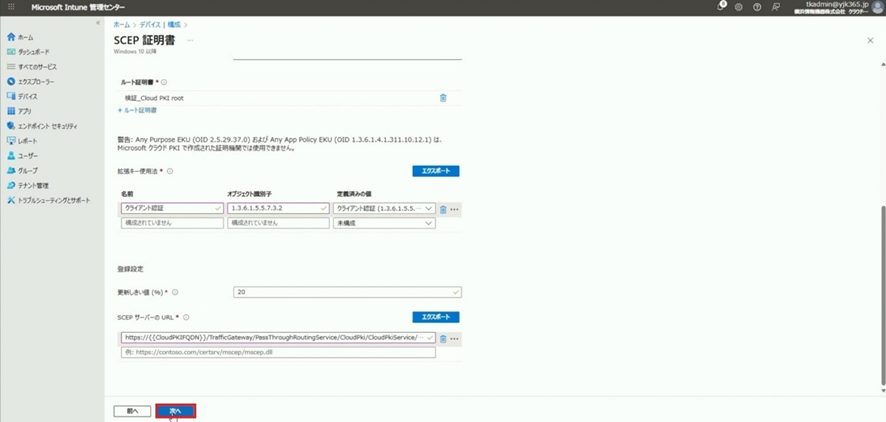The width and height of the screenshot is (886, 422).
Task: Open the 未構成 predefined value dropdown
Action: pyautogui.click(x=384, y=223)
